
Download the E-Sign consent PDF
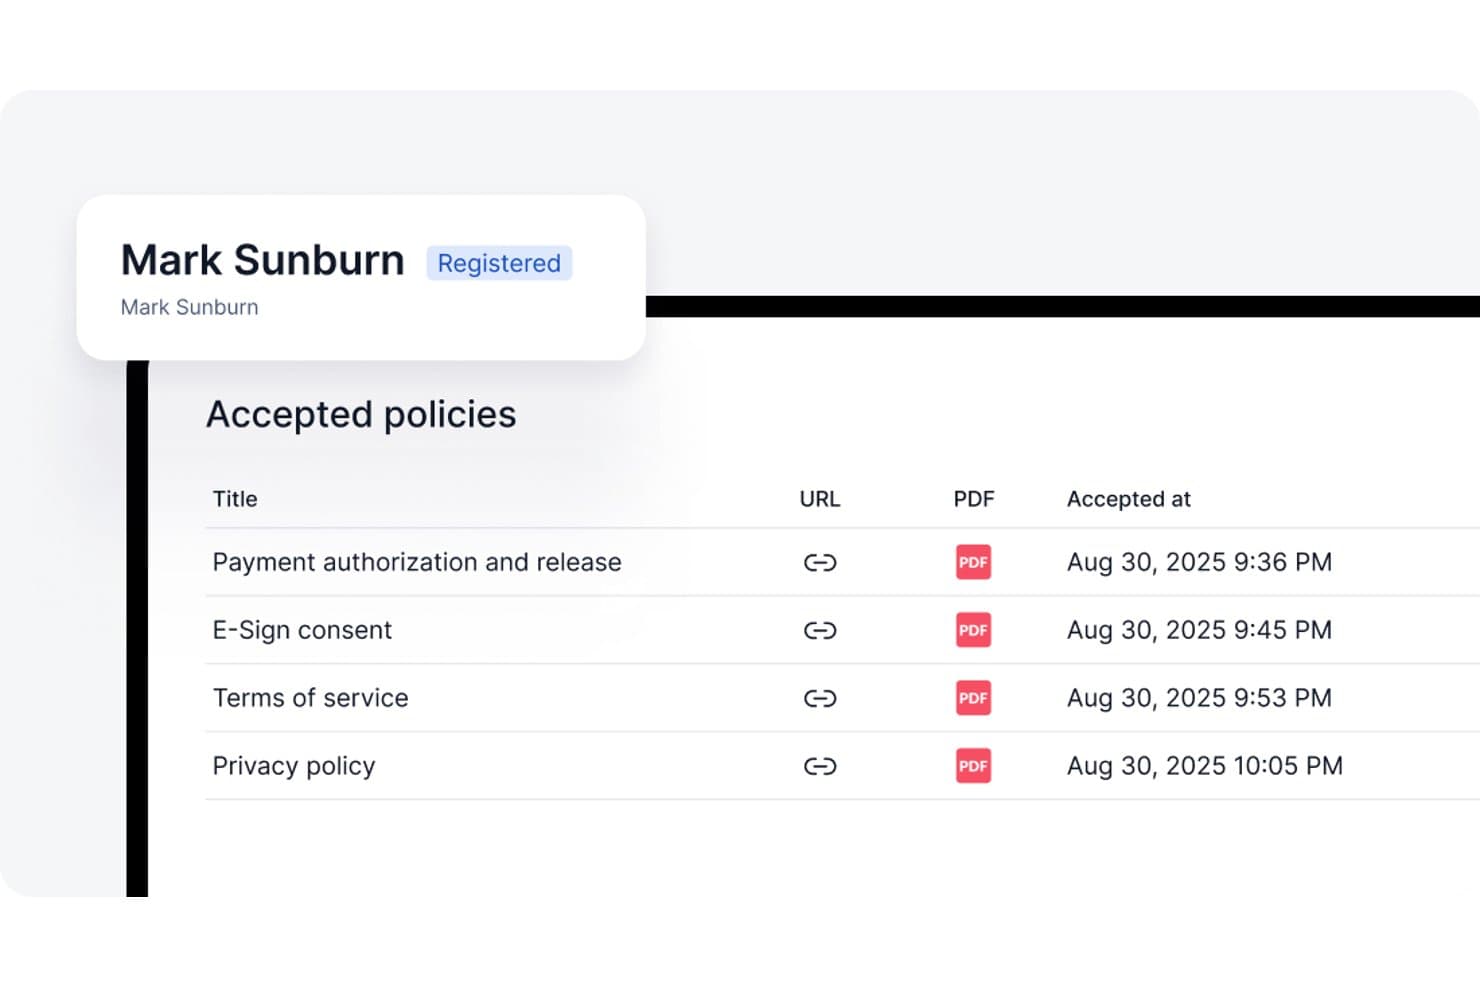(973, 630)
